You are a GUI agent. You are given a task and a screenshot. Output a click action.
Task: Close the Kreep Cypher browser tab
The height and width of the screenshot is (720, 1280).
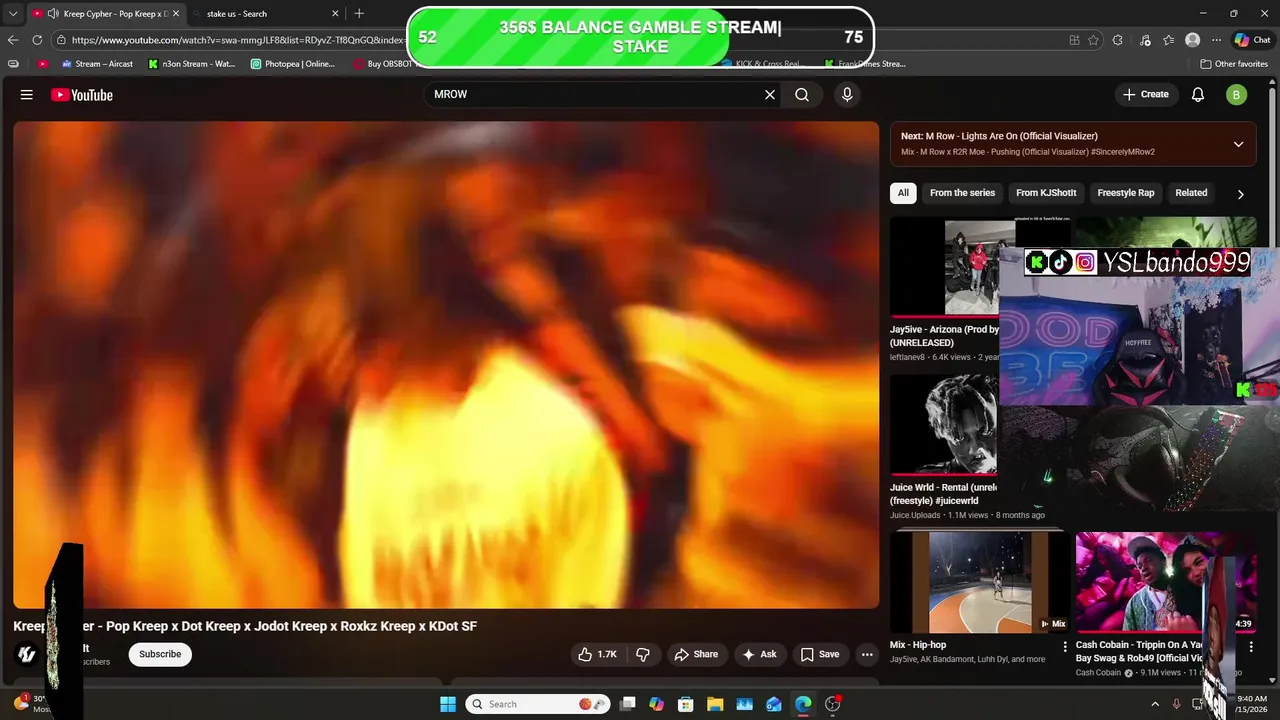[175, 14]
